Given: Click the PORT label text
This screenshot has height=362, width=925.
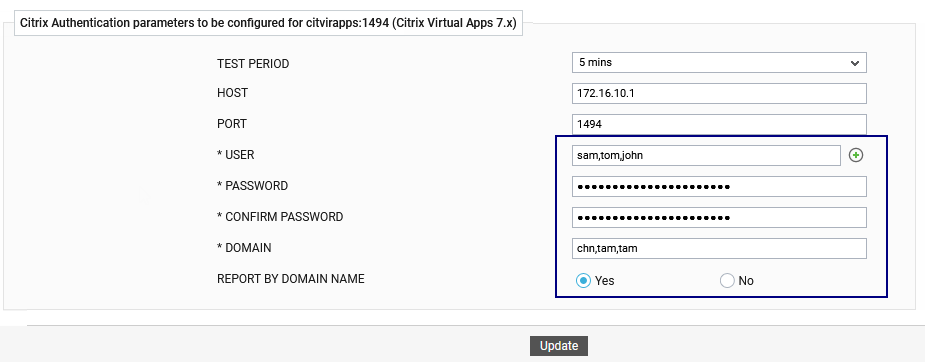Looking at the screenshot, I should (x=232, y=124).
